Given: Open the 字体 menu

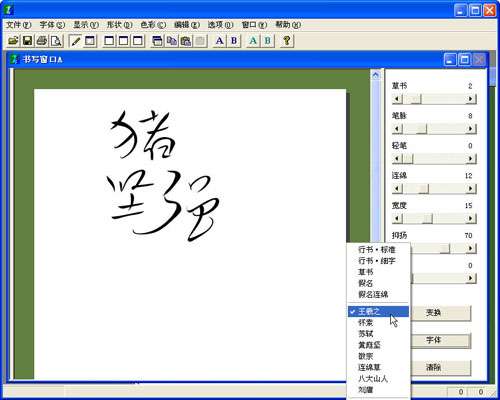Looking at the screenshot, I should pos(52,25).
